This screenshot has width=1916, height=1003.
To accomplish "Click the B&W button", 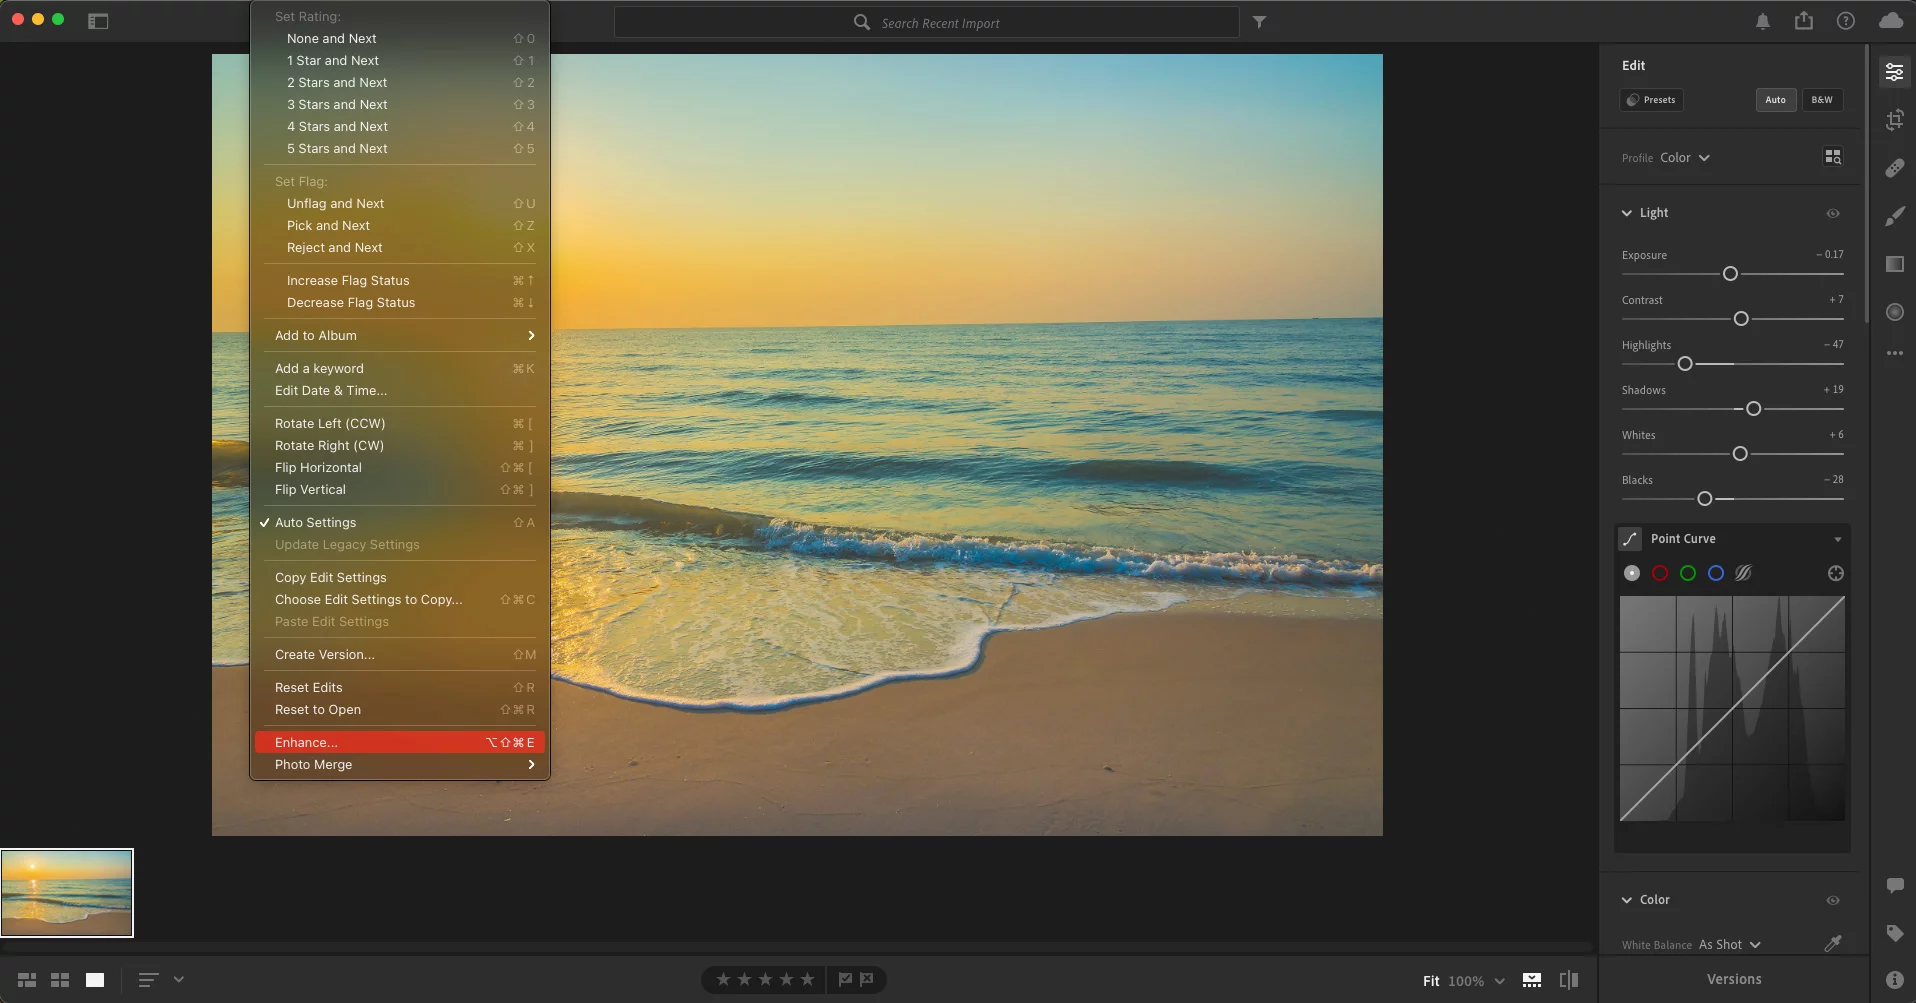I will tap(1821, 100).
